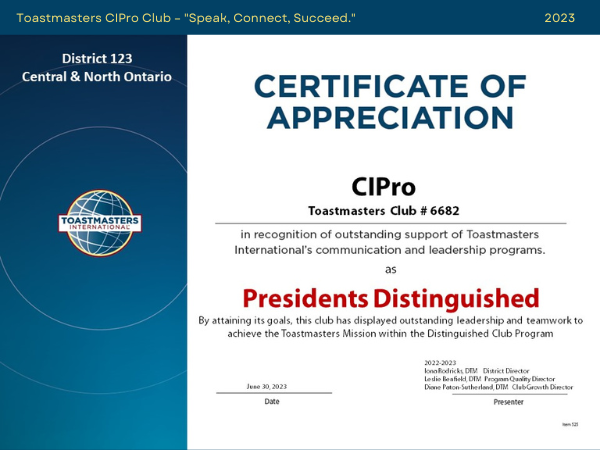Click the 'CERTIFICATE OF' heading line
The width and height of the screenshot is (600, 450).
tap(390, 86)
